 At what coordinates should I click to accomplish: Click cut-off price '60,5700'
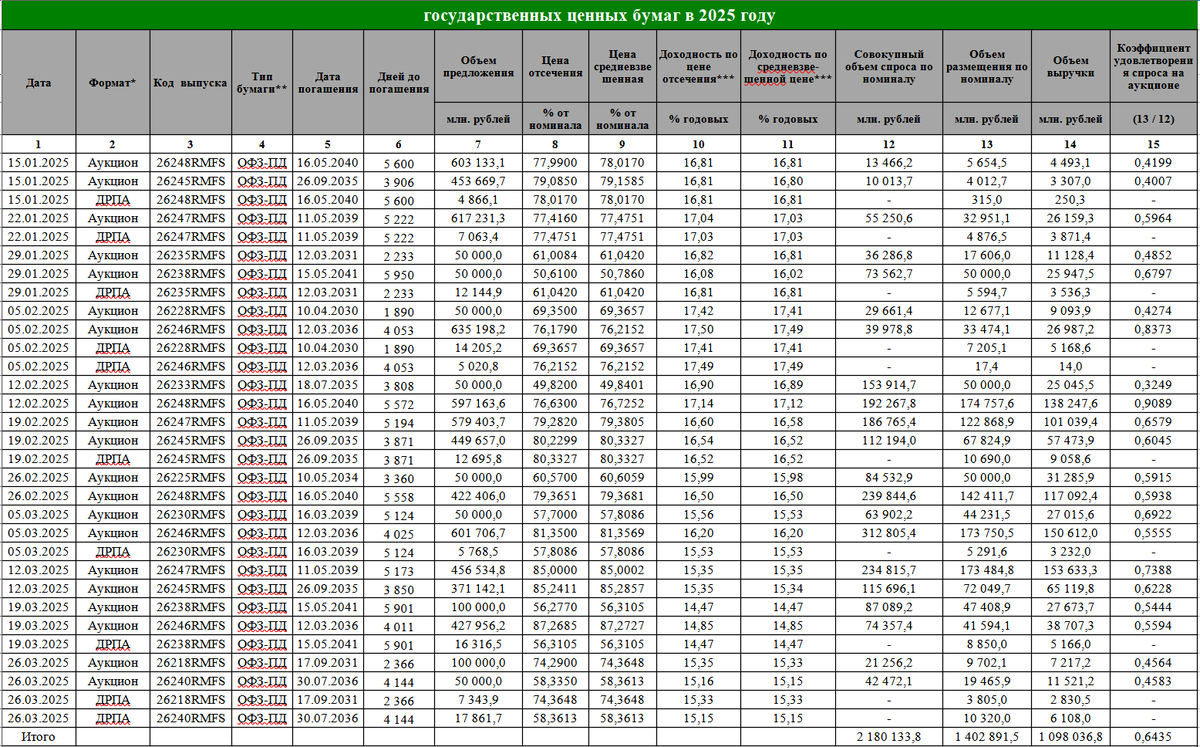555,478
